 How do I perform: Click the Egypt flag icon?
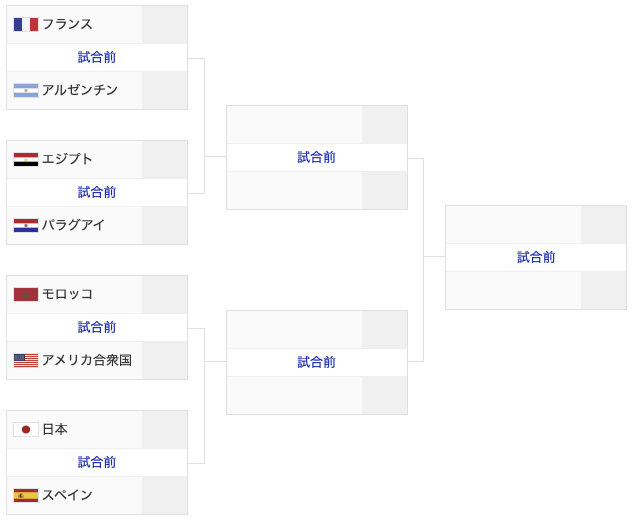click(x=26, y=159)
